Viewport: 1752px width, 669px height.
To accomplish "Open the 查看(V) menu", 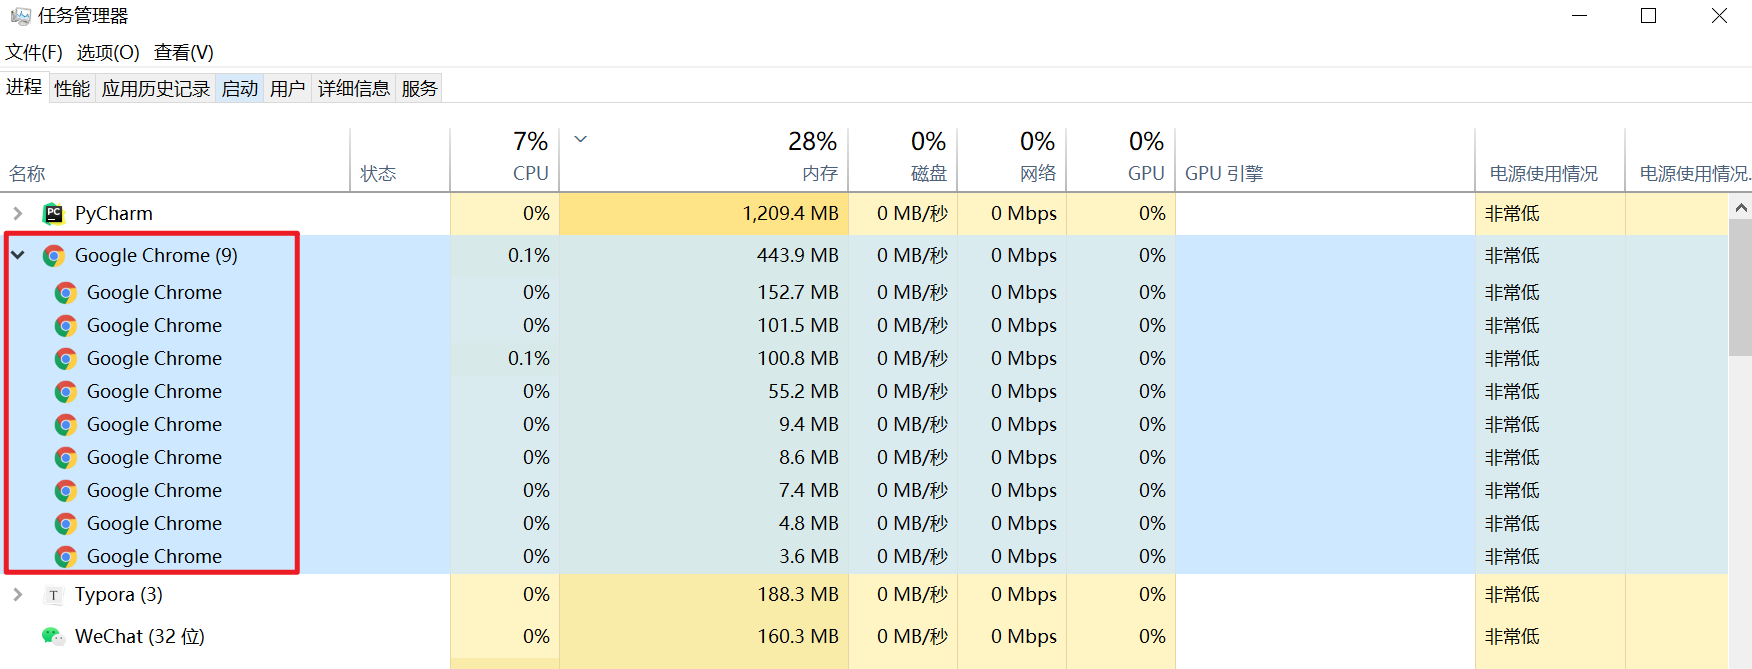I will 184,53.
